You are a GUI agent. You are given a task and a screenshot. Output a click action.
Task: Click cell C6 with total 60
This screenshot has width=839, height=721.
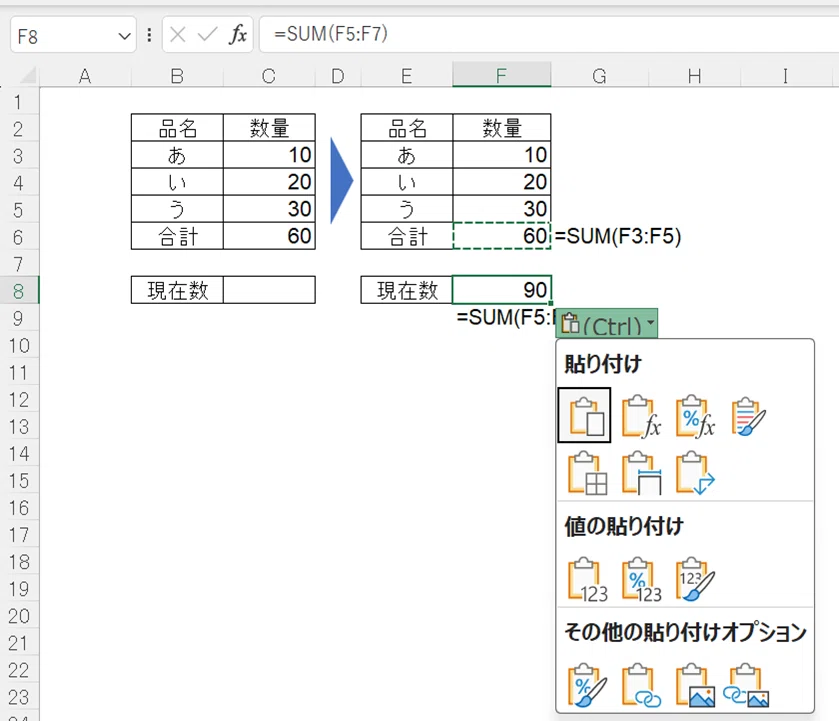[x=269, y=236]
